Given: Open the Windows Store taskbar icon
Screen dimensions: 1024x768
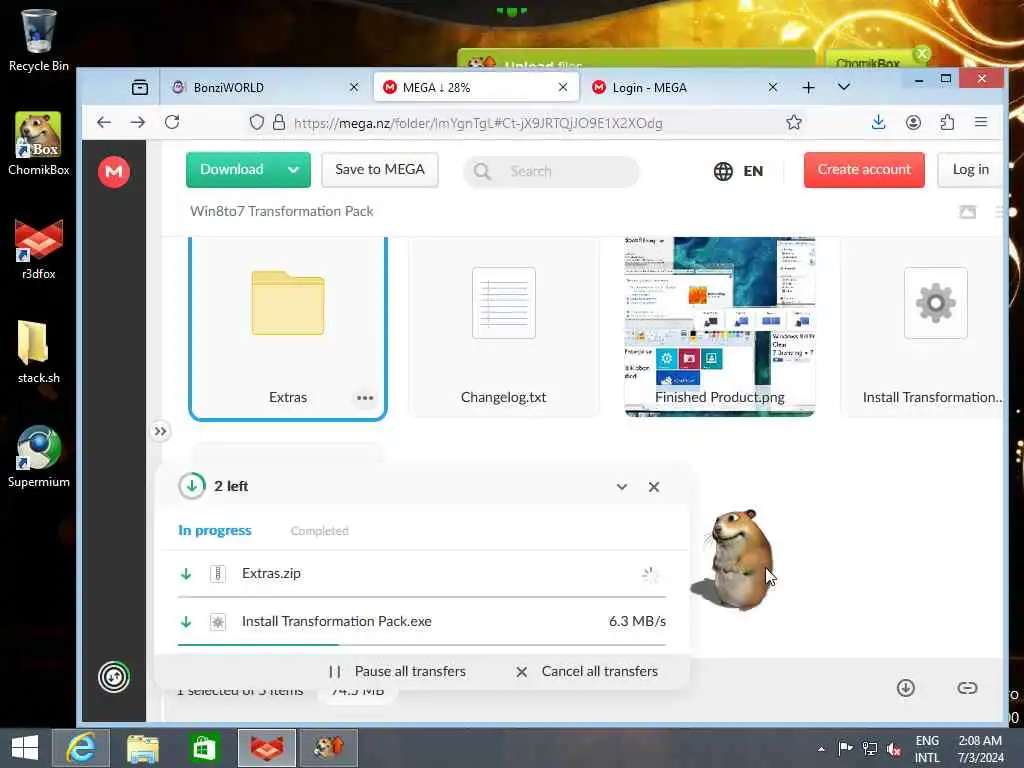Looking at the screenshot, I should pos(204,748).
